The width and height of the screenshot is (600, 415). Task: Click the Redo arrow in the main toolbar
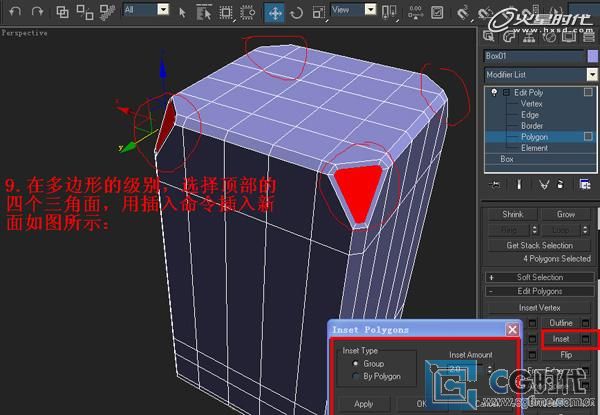[x=37, y=11]
